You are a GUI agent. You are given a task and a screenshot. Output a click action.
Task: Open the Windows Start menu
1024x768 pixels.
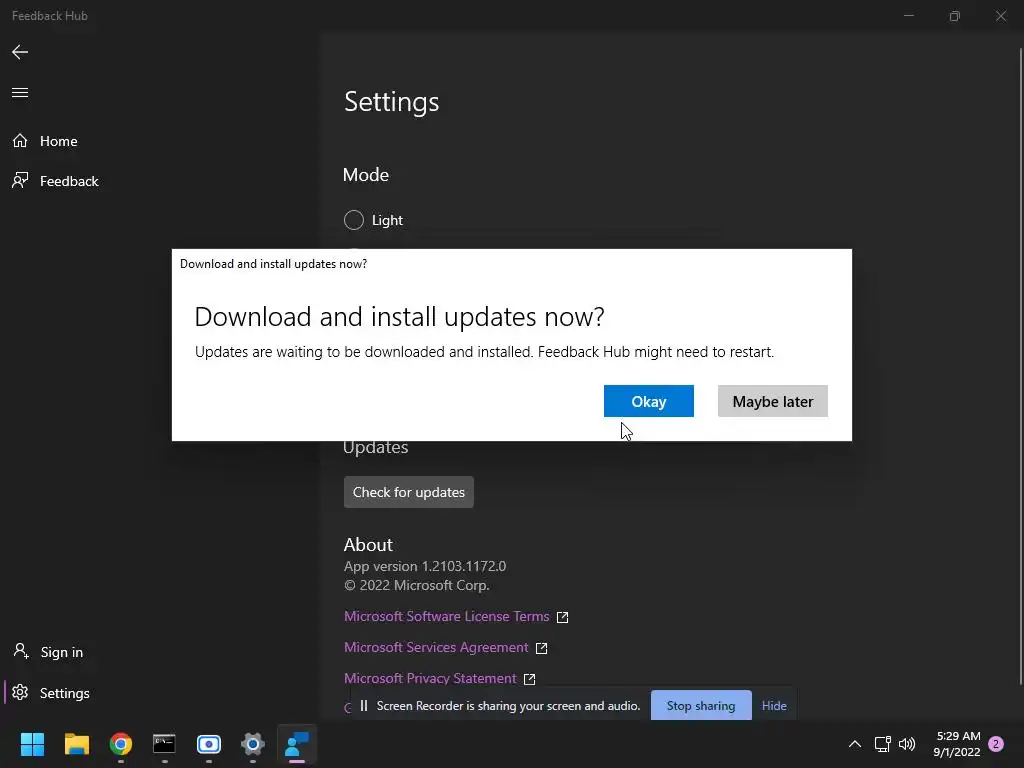32,744
